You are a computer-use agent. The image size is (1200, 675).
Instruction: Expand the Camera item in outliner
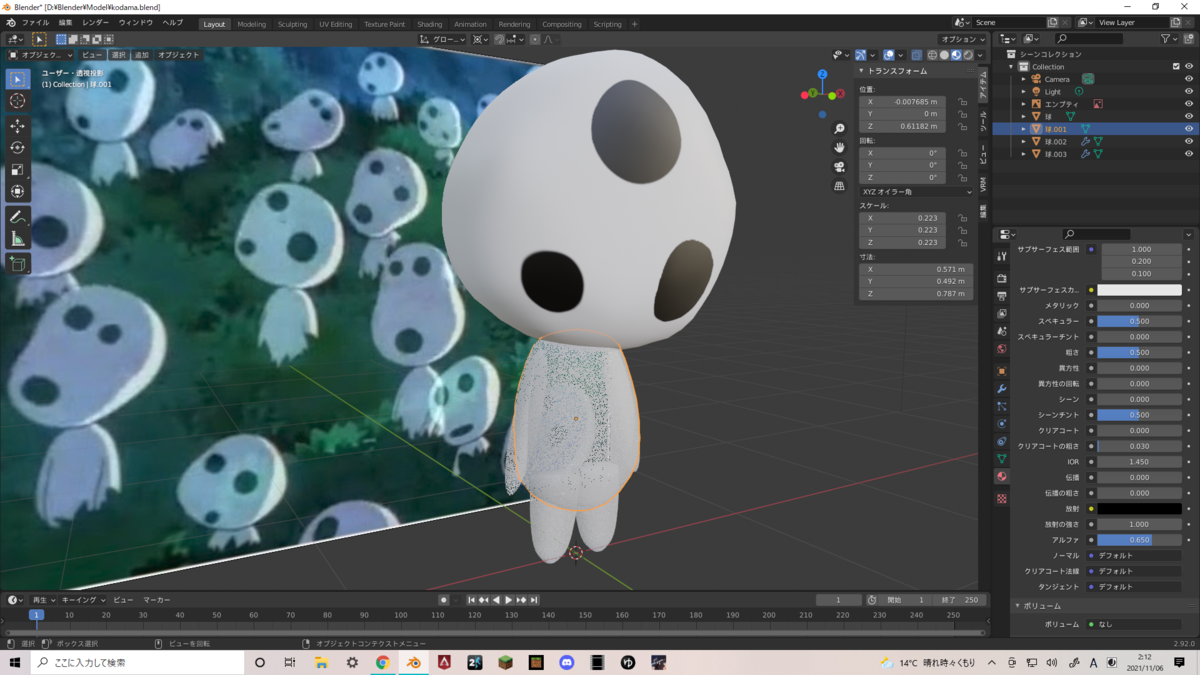coord(1024,79)
